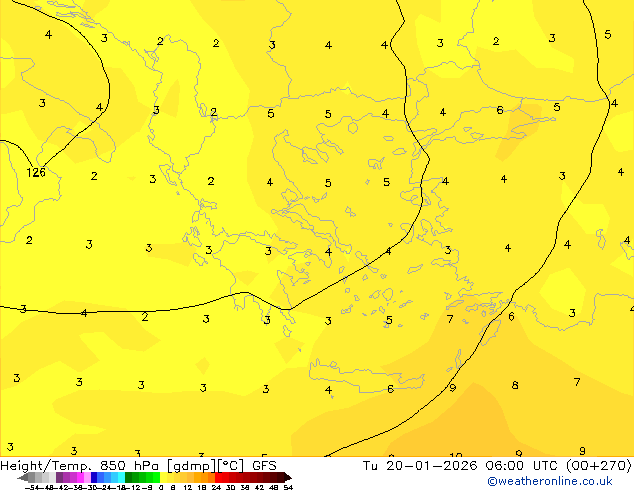Pick the cyan legend swatch
Screen dimensions: 634x490
(121, 477)
